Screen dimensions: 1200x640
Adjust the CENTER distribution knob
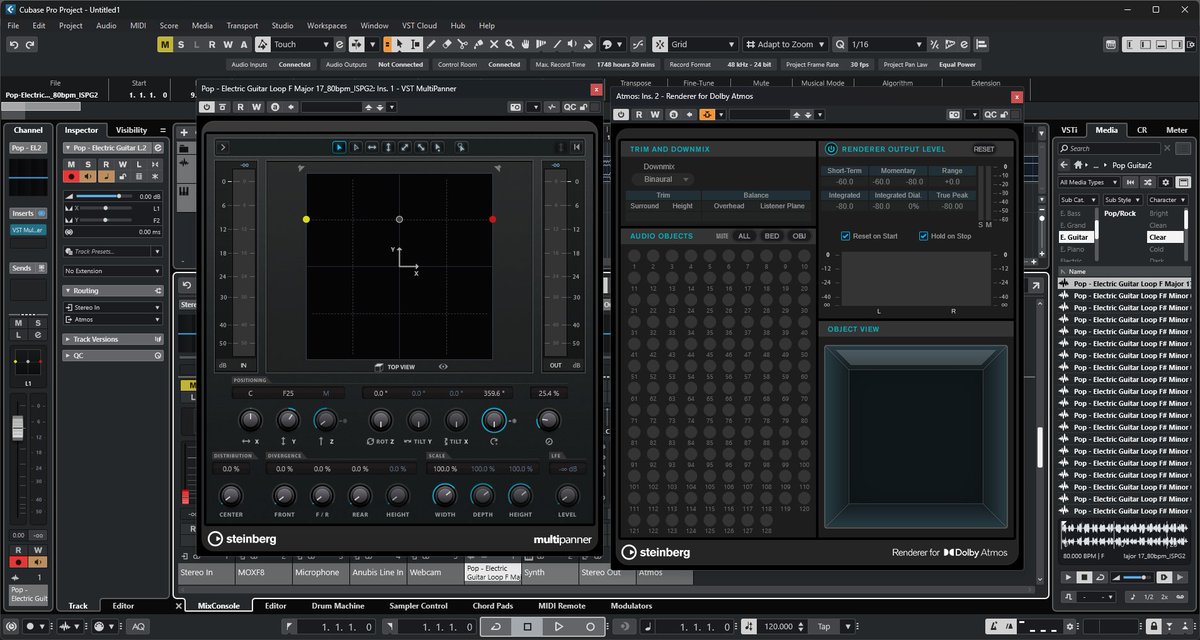(x=231, y=494)
